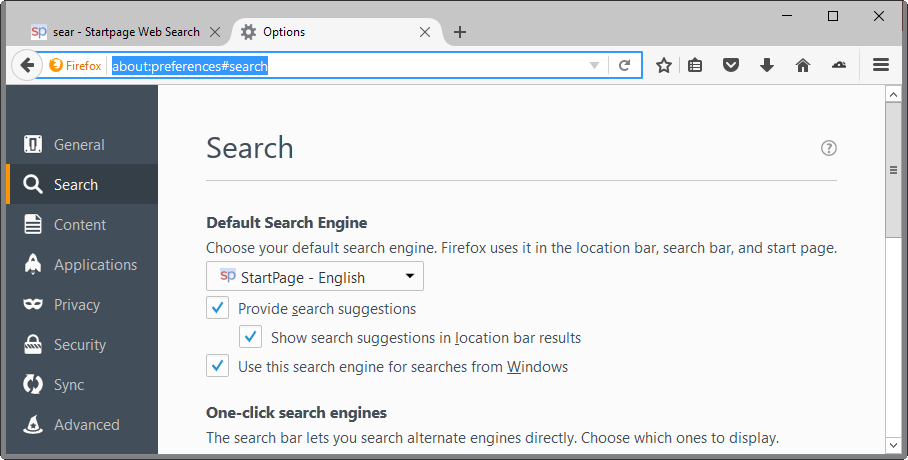The image size is (908, 460).
Task: Open a new tab with plus button
Action: pos(460,32)
